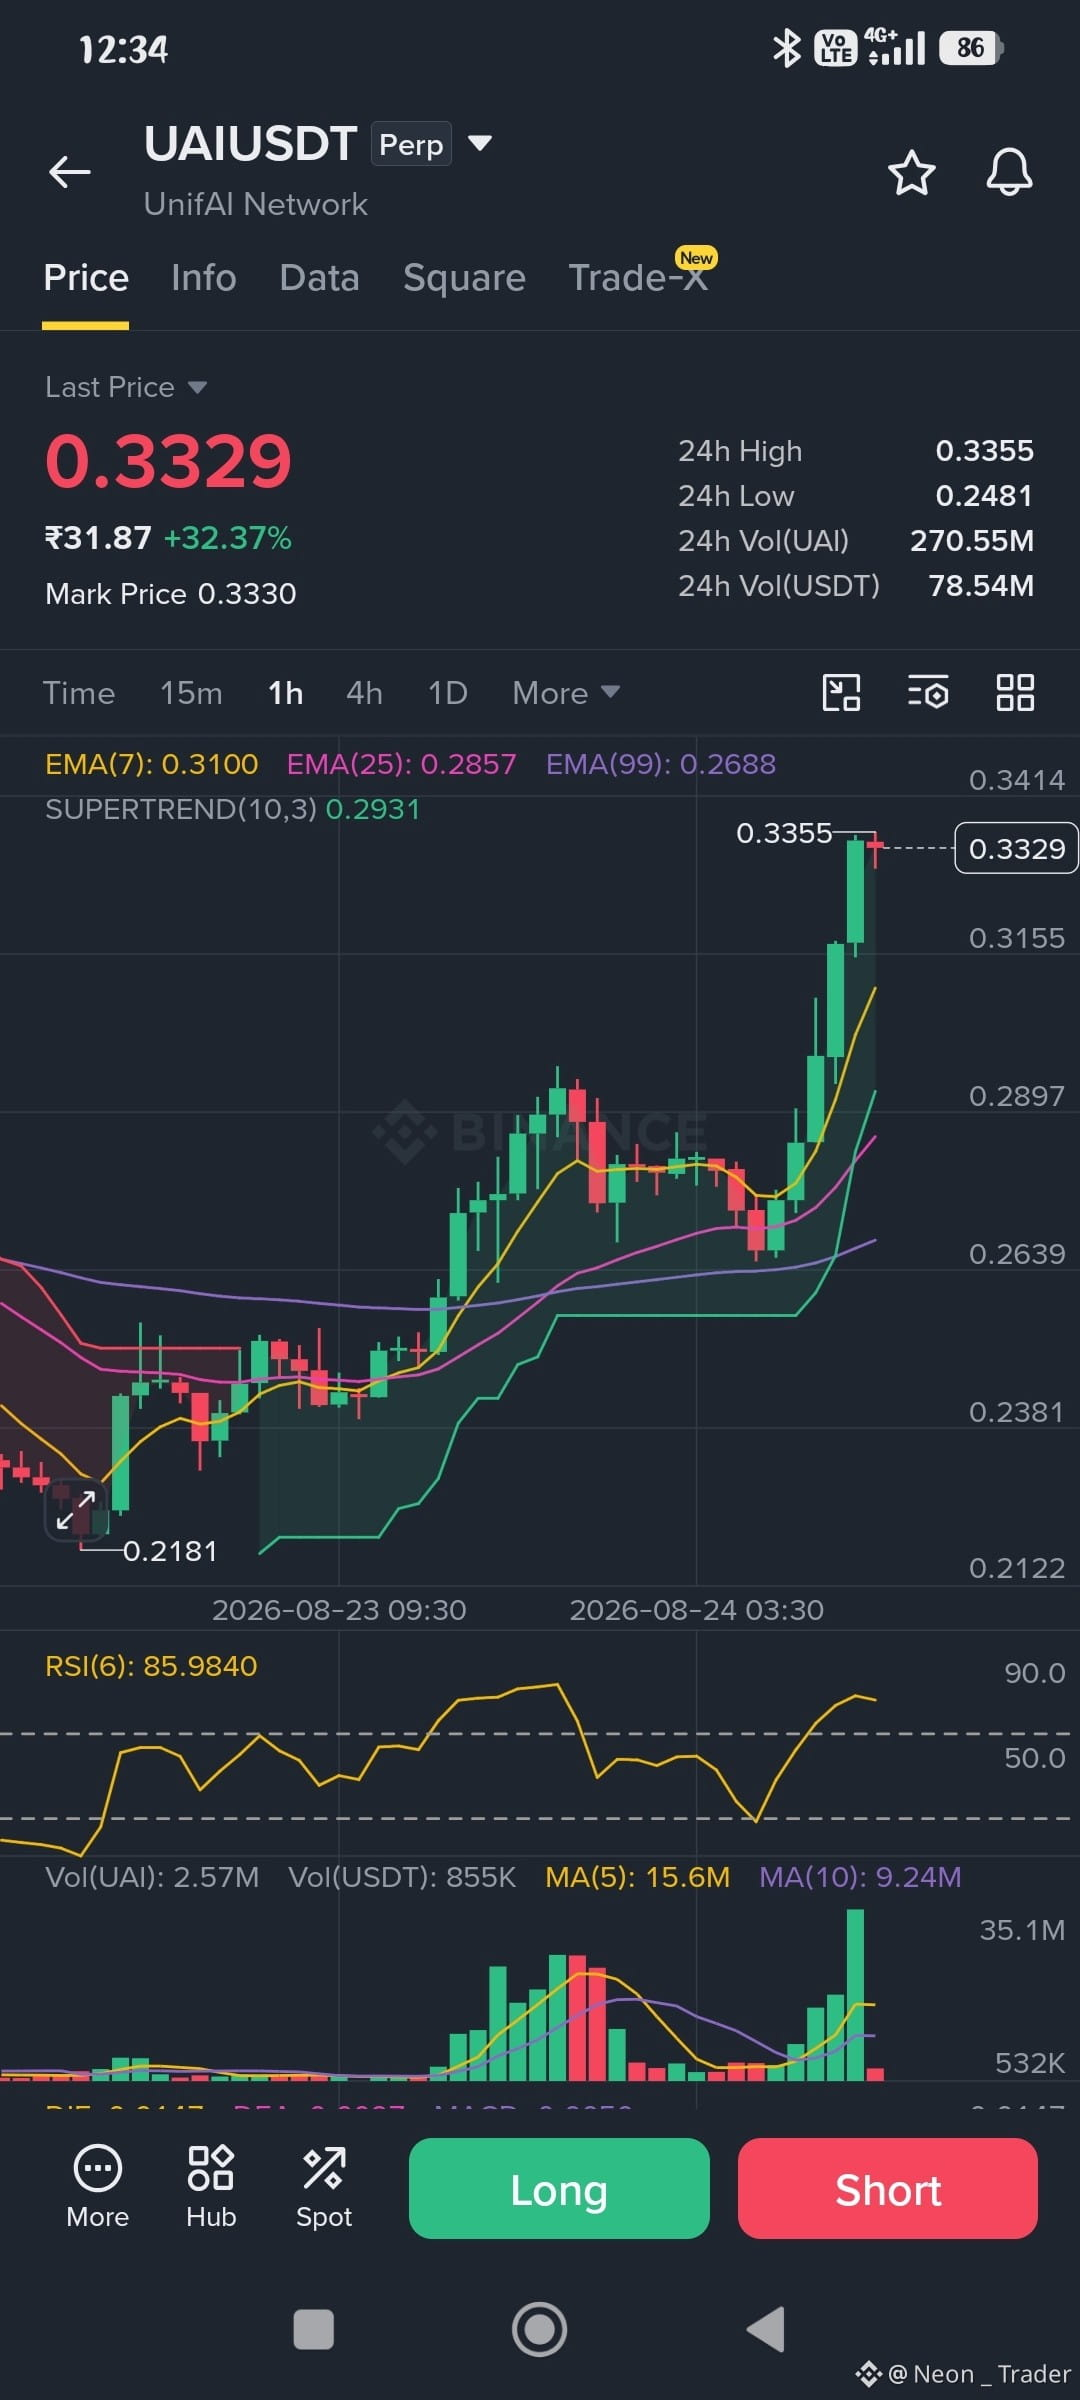The image size is (1080, 2400).
Task: Tap Android home circle button
Action: [540, 2329]
